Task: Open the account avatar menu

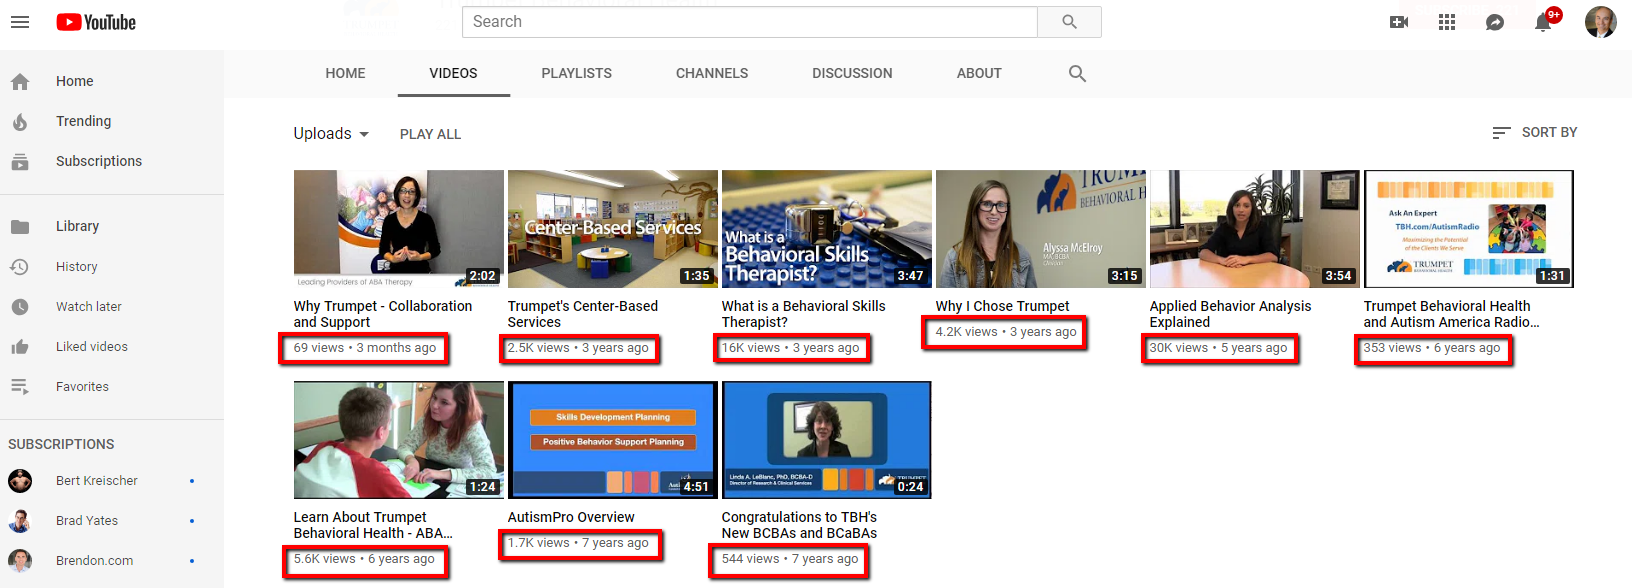Action: [x=1600, y=22]
